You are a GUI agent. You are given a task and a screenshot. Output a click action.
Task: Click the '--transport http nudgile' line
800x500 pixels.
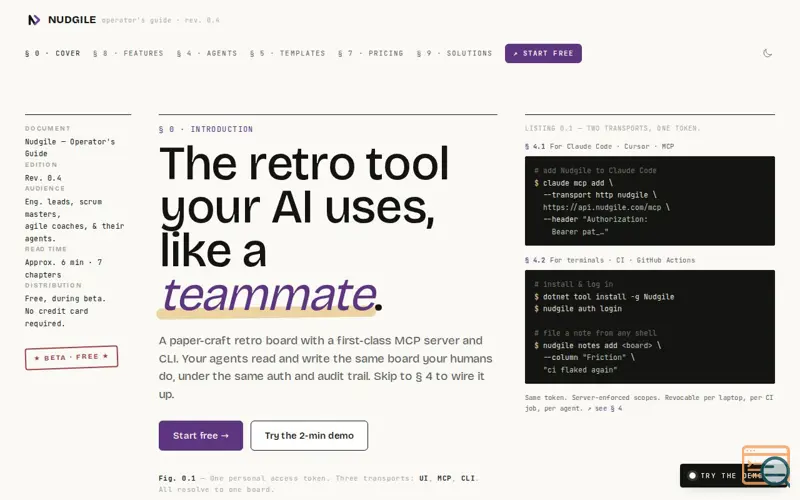click(600, 195)
